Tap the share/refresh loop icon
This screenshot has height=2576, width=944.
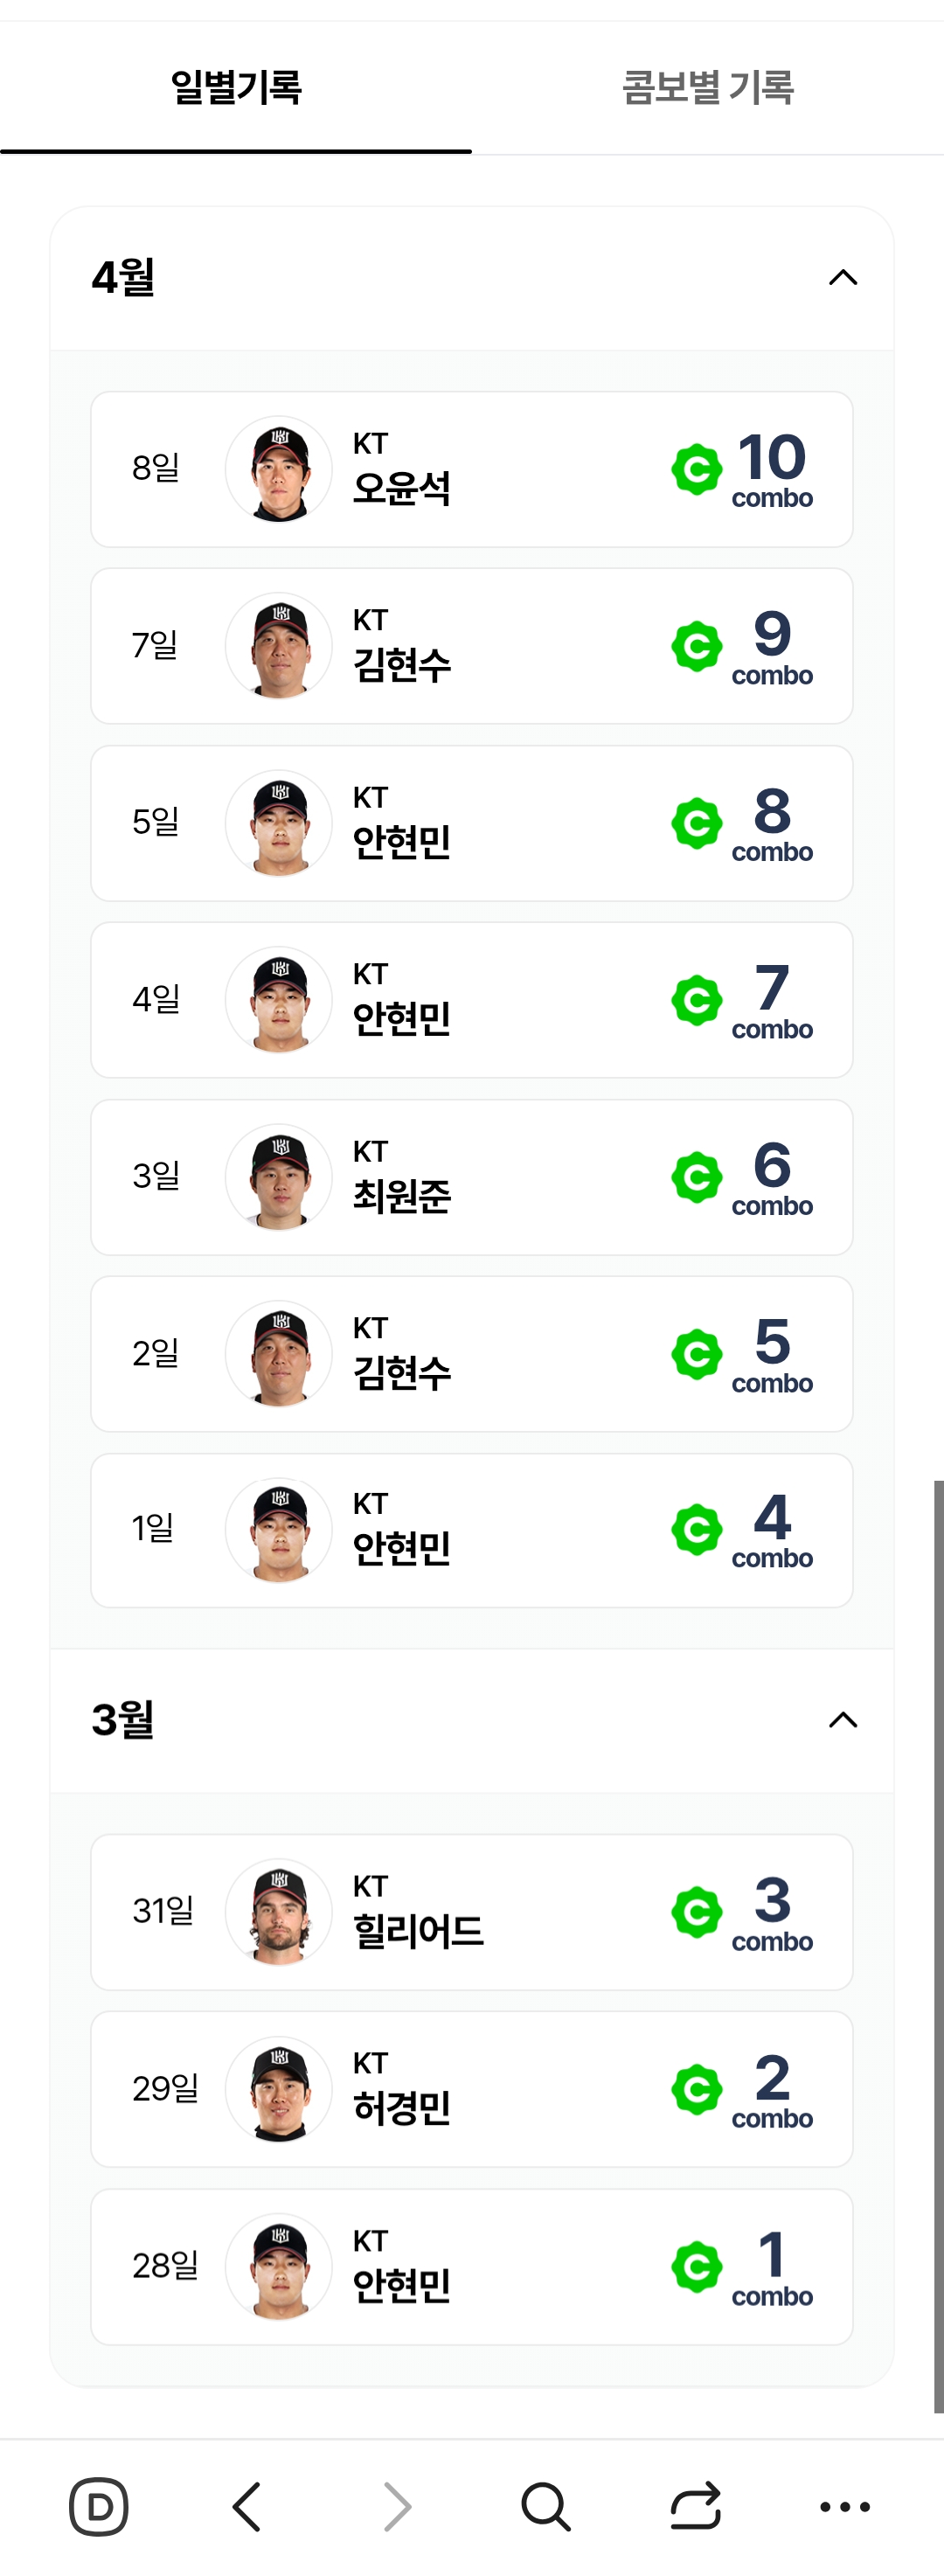pyautogui.click(x=695, y=2506)
